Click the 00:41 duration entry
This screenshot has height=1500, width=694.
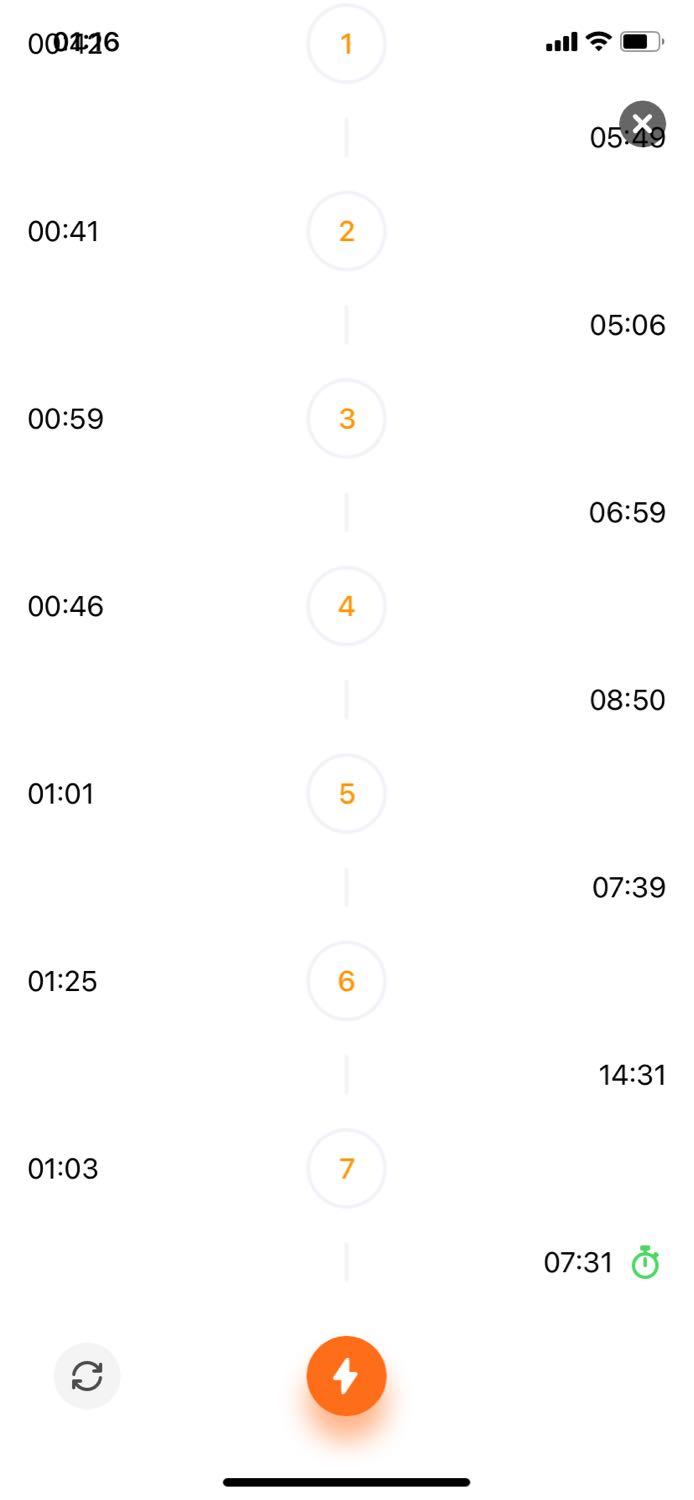tap(64, 231)
